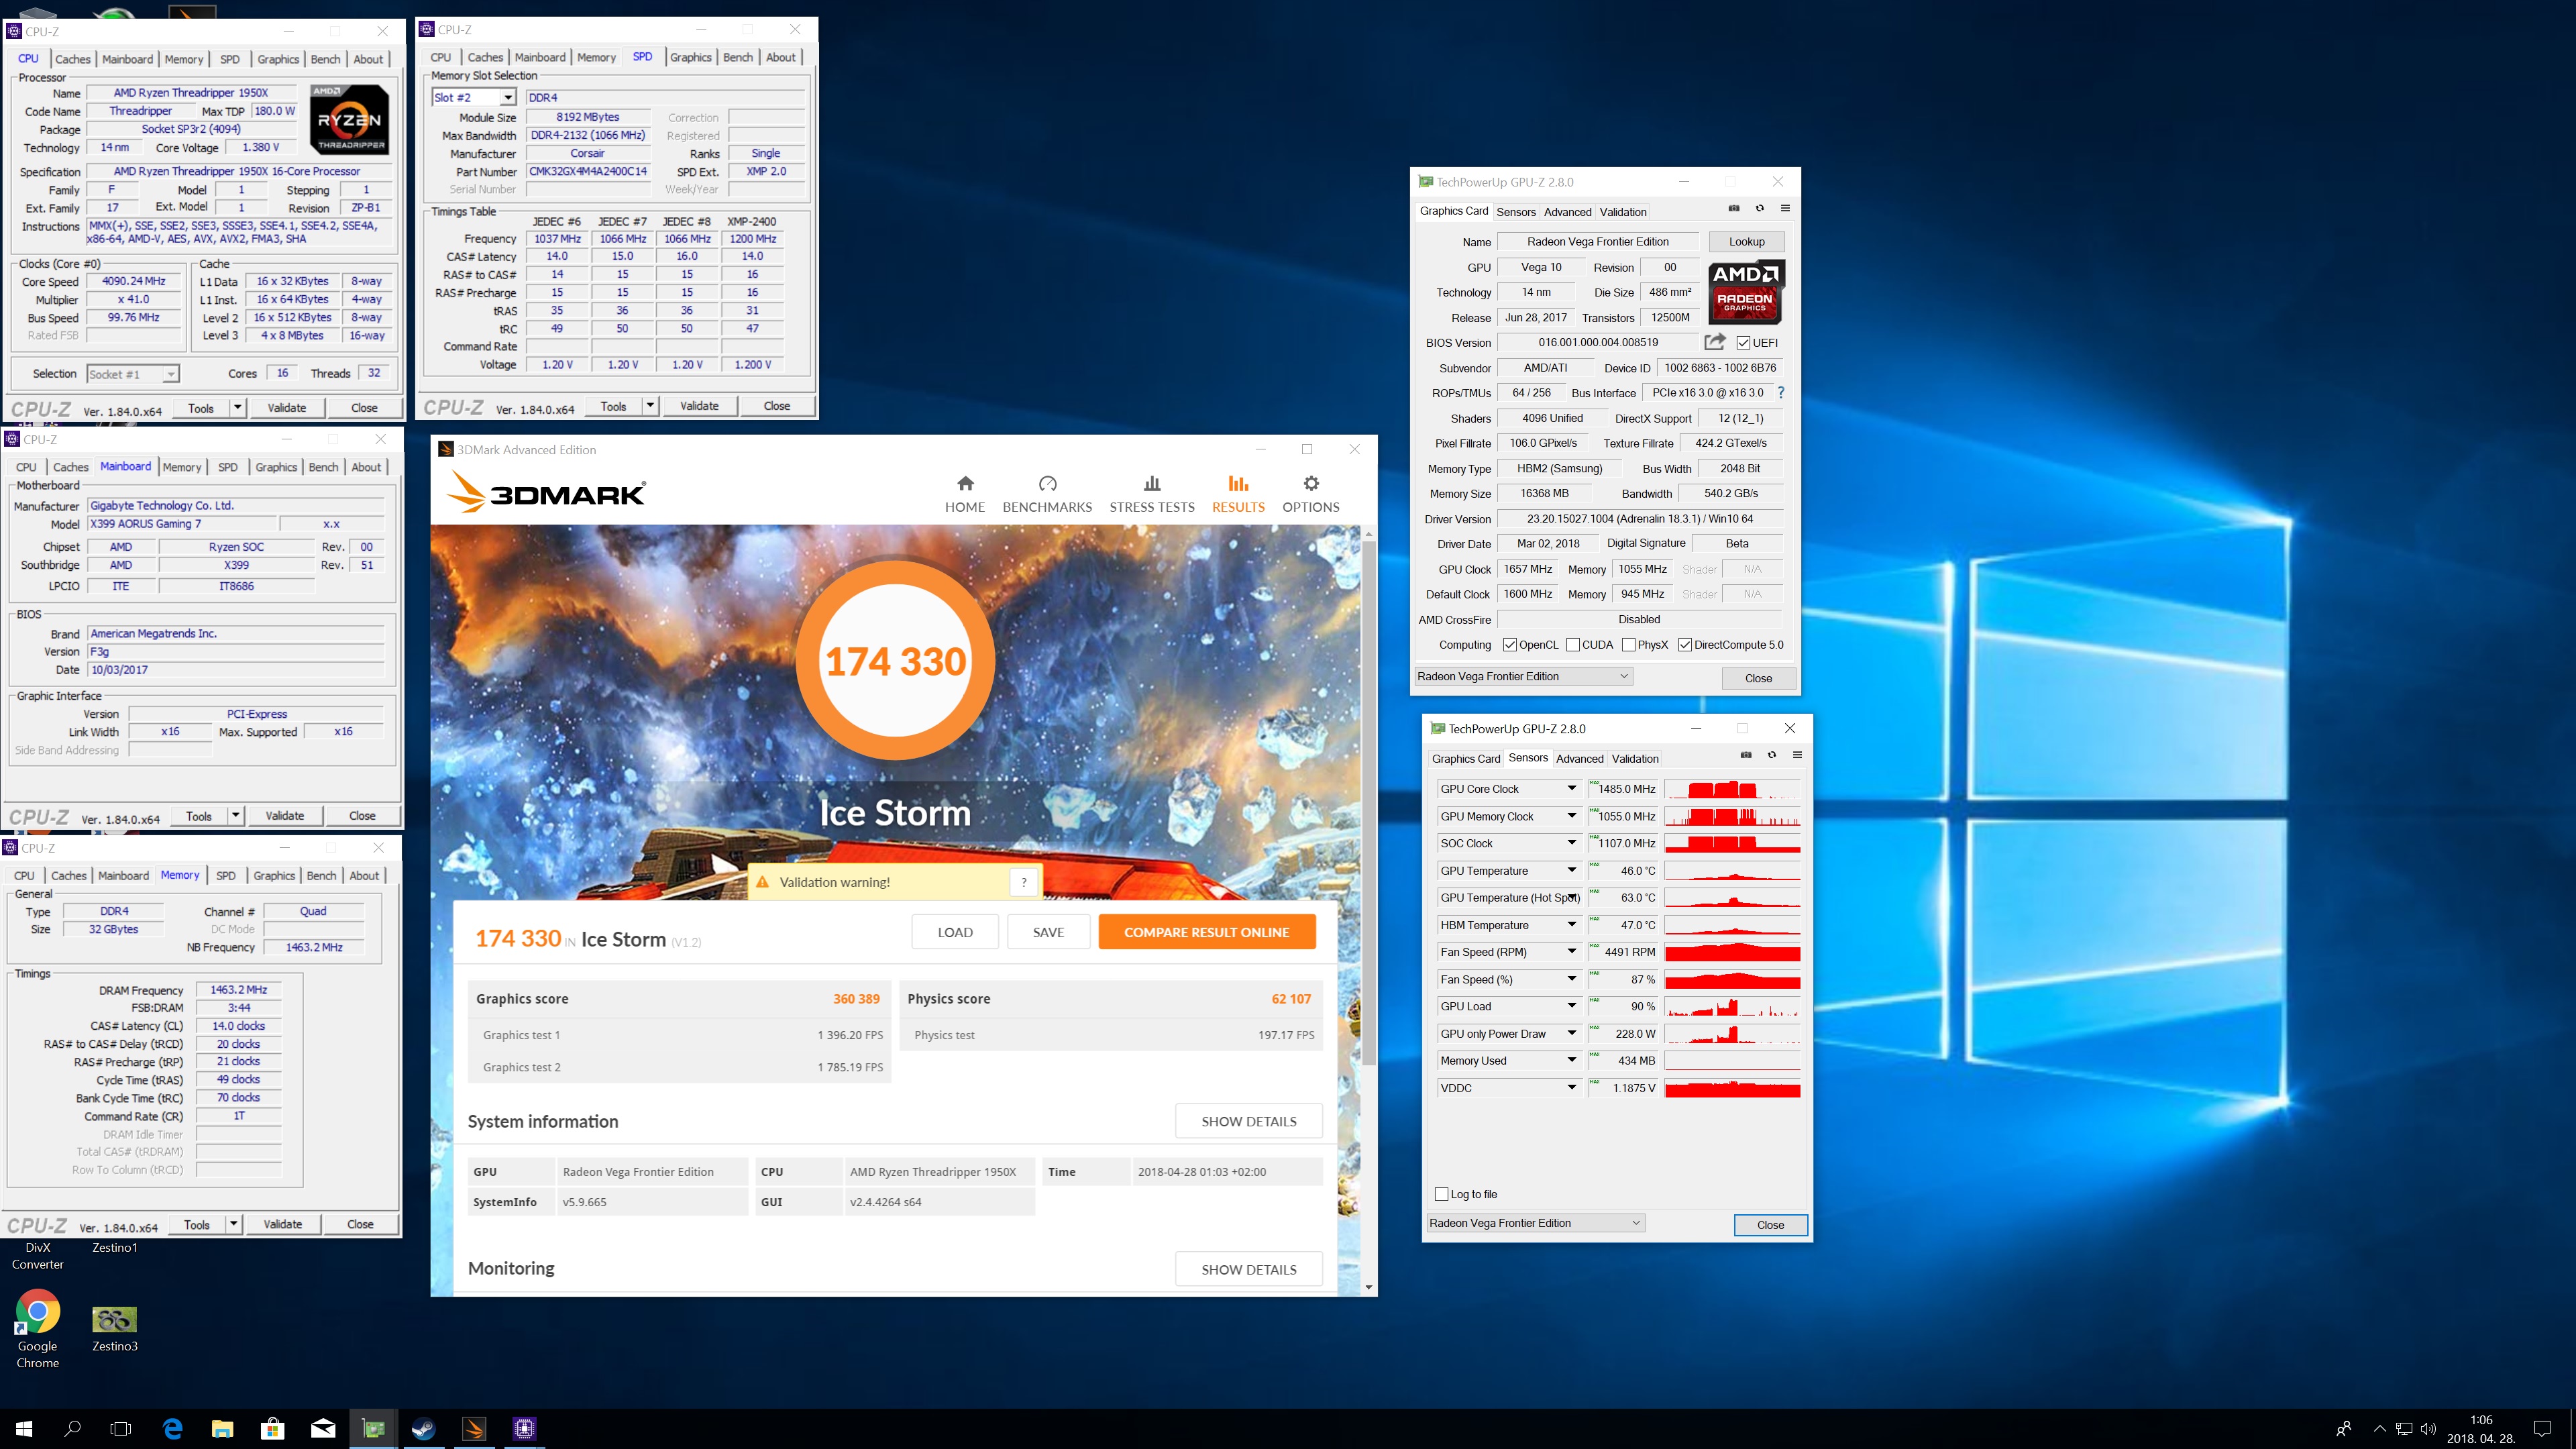The width and height of the screenshot is (2576, 1449).
Task: Enable Log to file in GPU-Z Sensors
Action: point(1441,1194)
